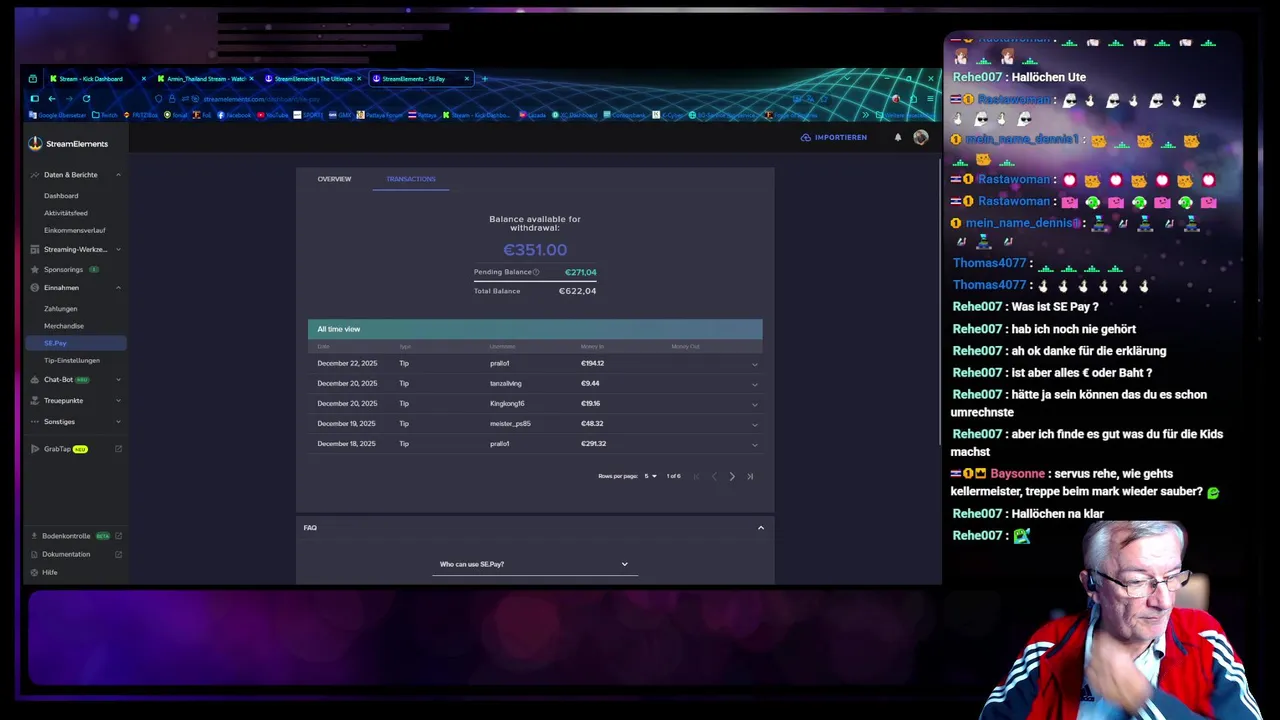Expand the Kingkong16 transaction row
This screenshot has width=1280, height=720.
(x=754, y=404)
